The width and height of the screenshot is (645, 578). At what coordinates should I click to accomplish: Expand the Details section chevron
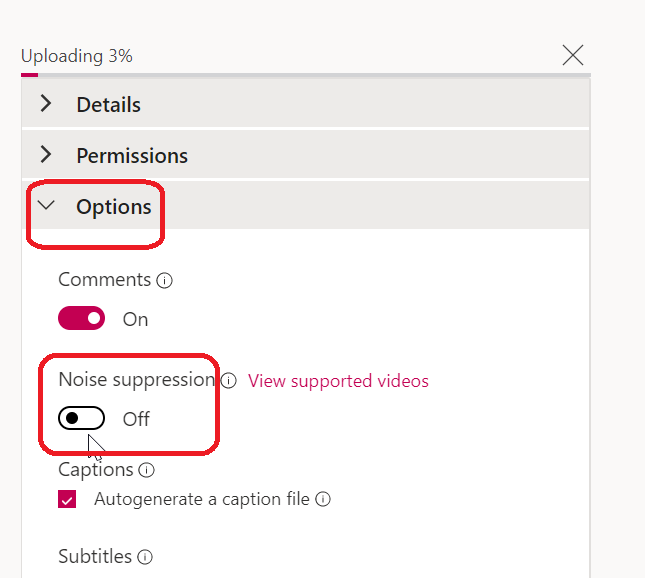[46, 104]
